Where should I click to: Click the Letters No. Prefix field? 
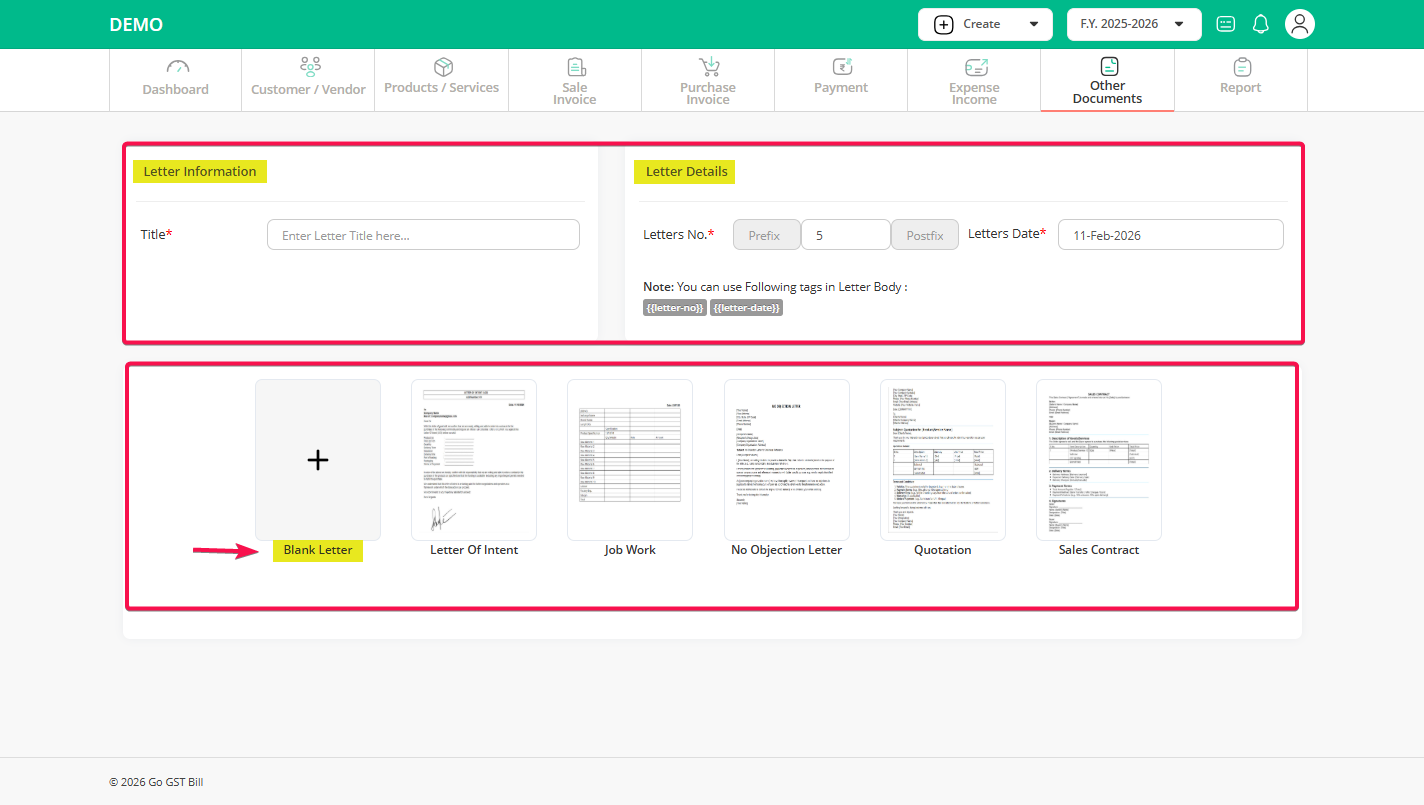pyautogui.click(x=766, y=235)
